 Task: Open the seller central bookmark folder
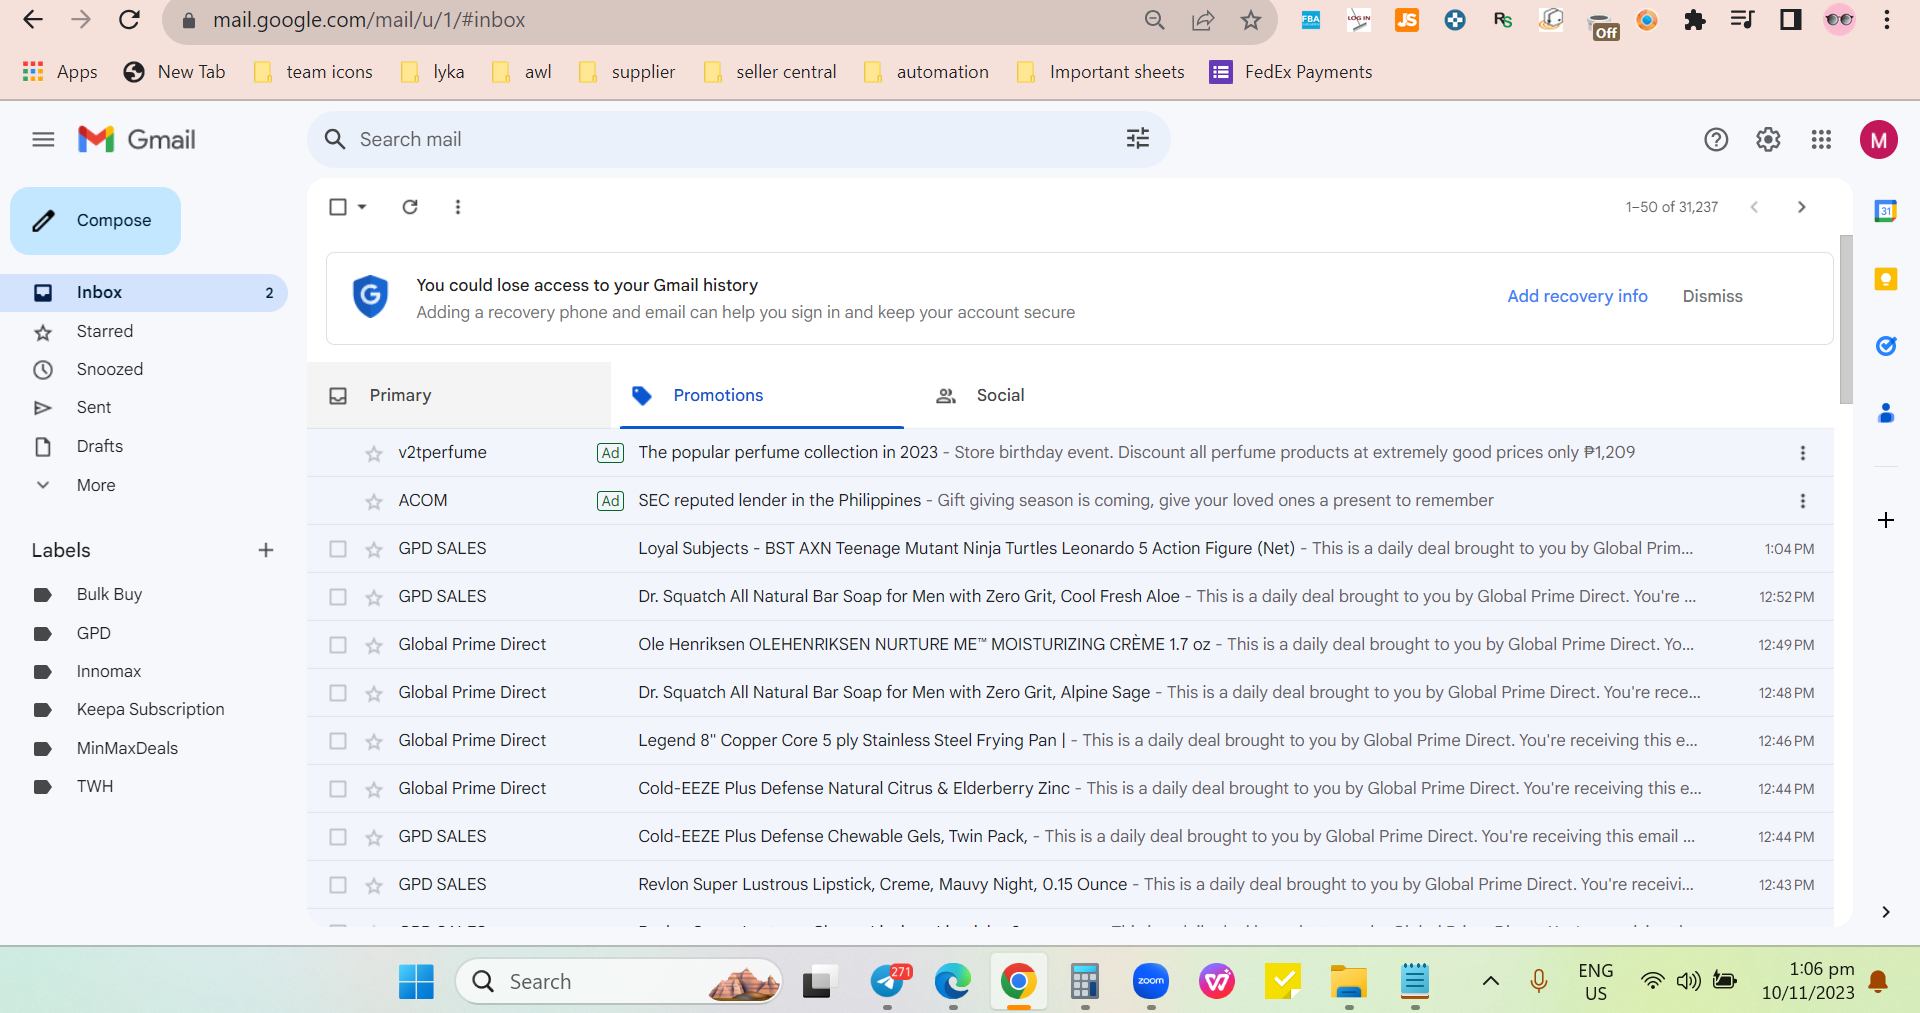770,72
